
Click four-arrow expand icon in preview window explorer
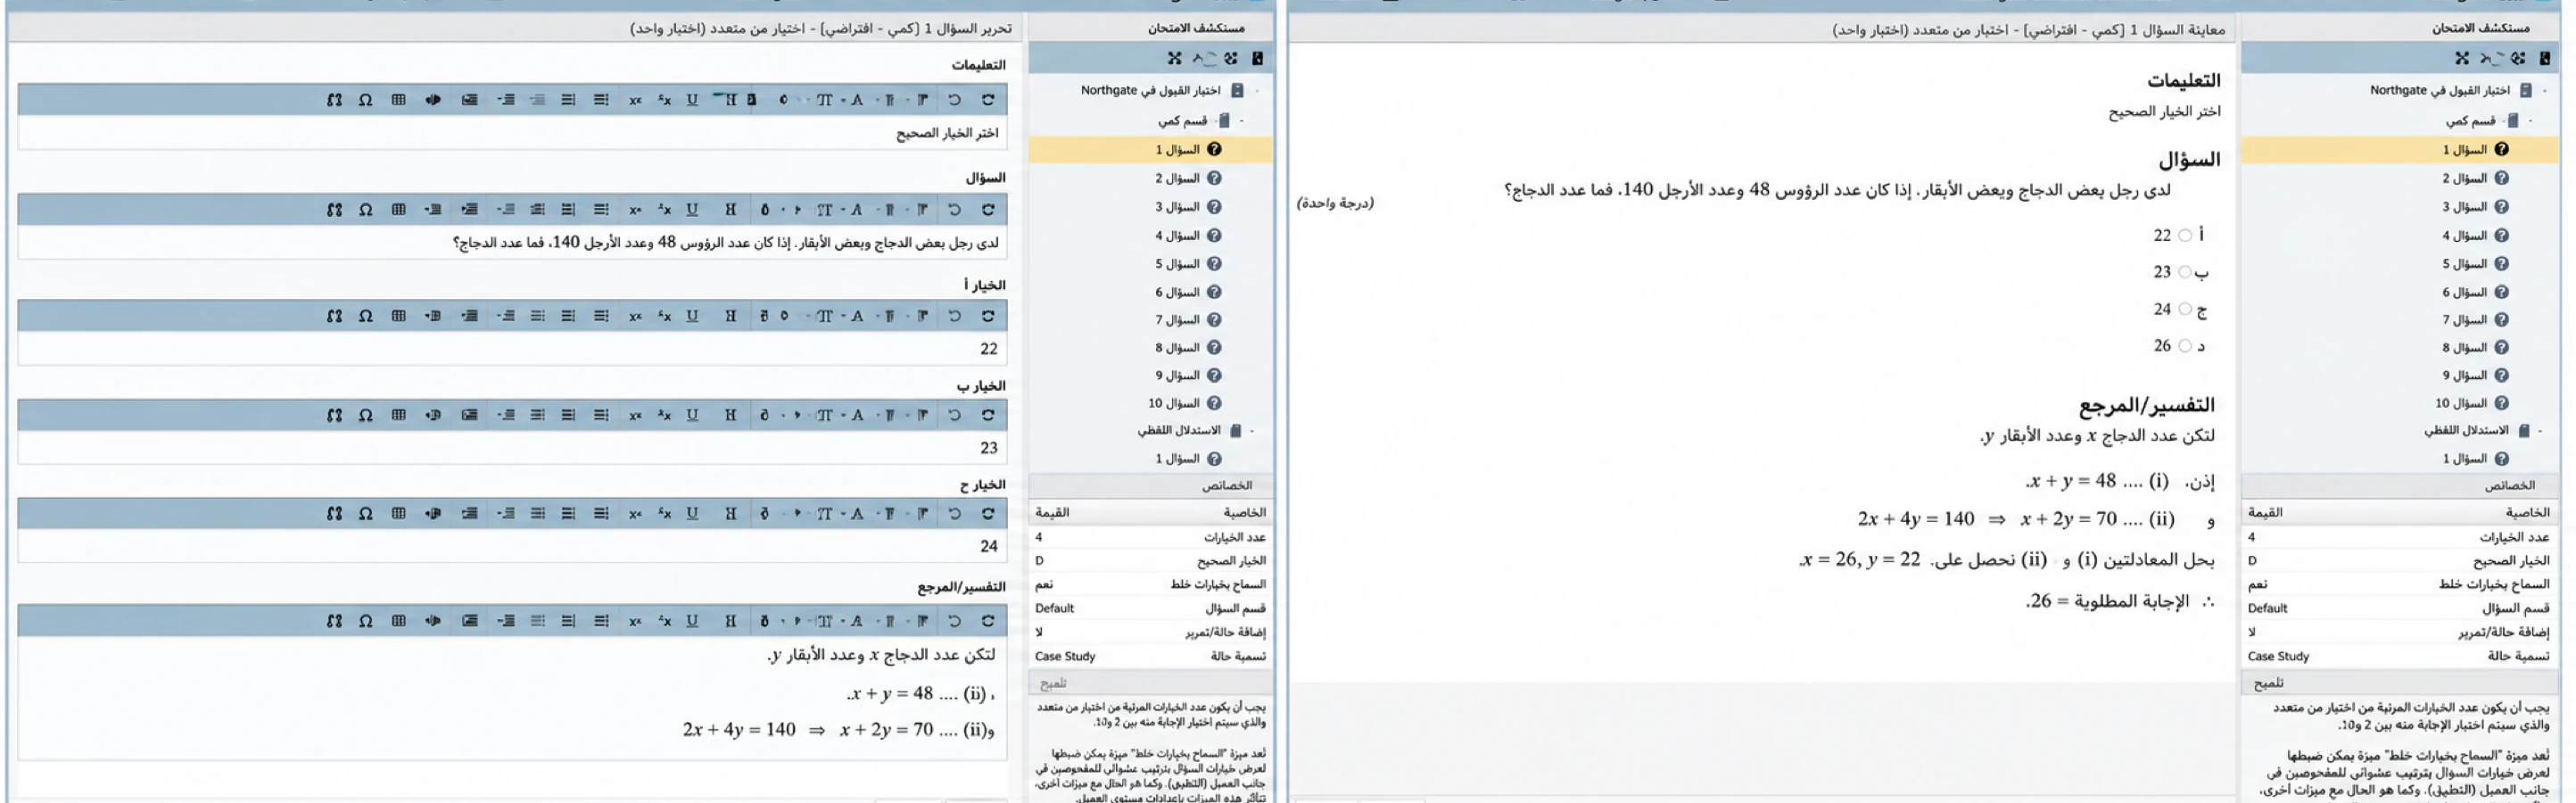point(2461,59)
